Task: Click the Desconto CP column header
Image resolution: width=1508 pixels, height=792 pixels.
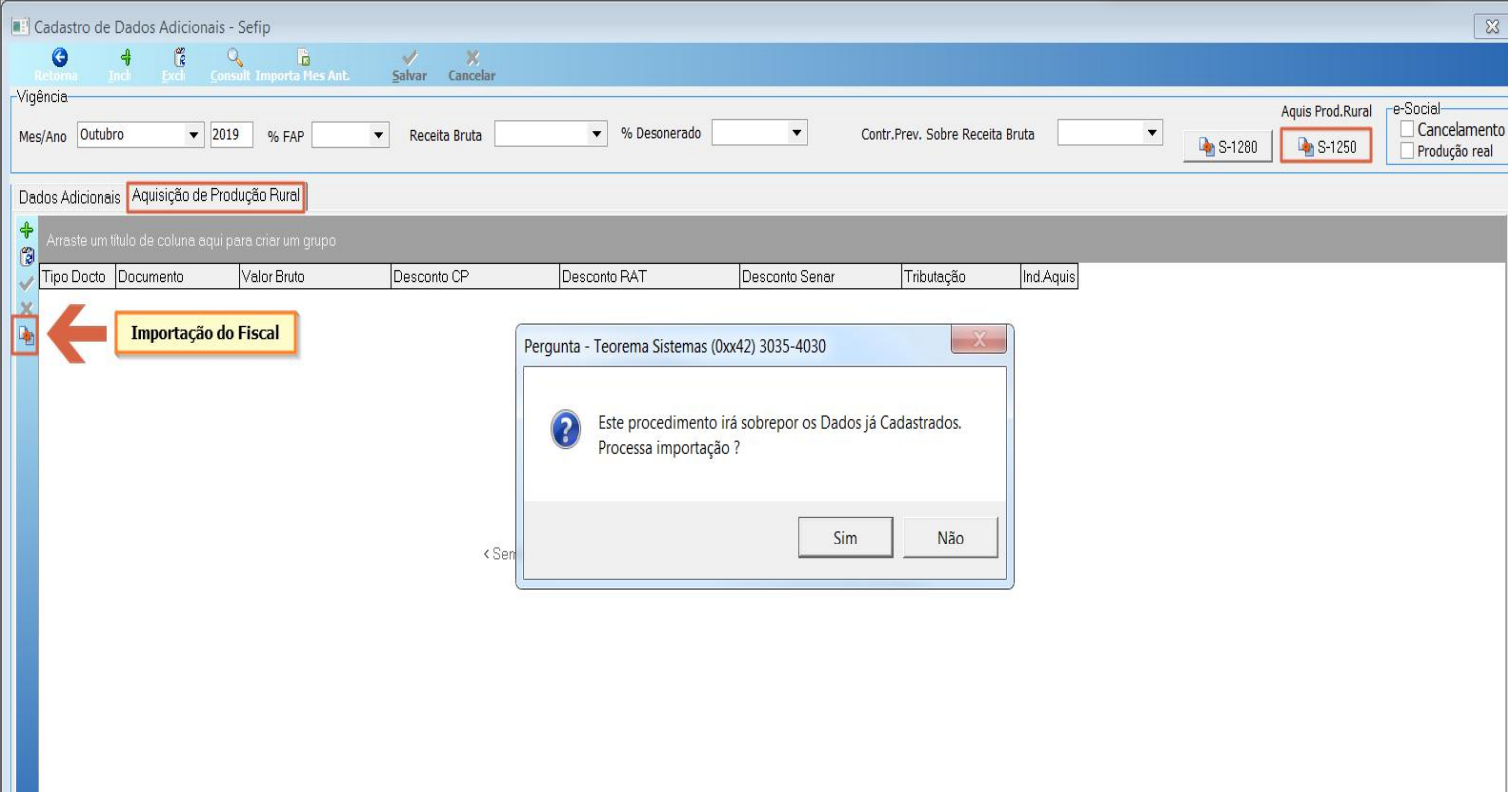Action: pyautogui.click(x=475, y=277)
